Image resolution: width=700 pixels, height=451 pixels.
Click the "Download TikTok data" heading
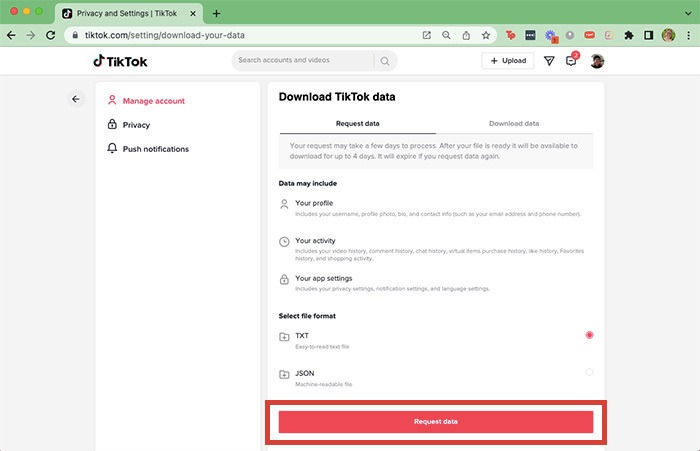pyautogui.click(x=337, y=97)
